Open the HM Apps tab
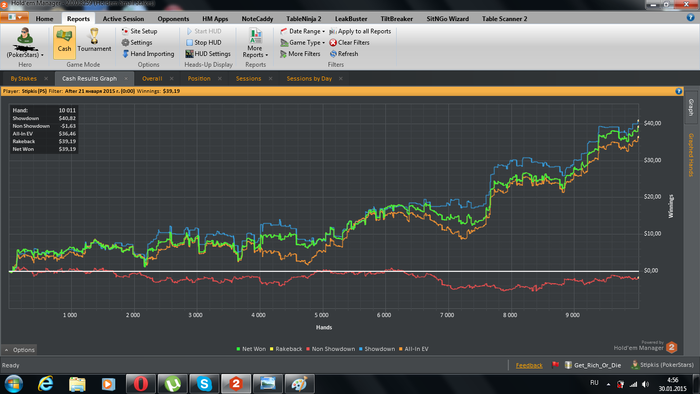This screenshot has height=394, width=700. (x=215, y=19)
